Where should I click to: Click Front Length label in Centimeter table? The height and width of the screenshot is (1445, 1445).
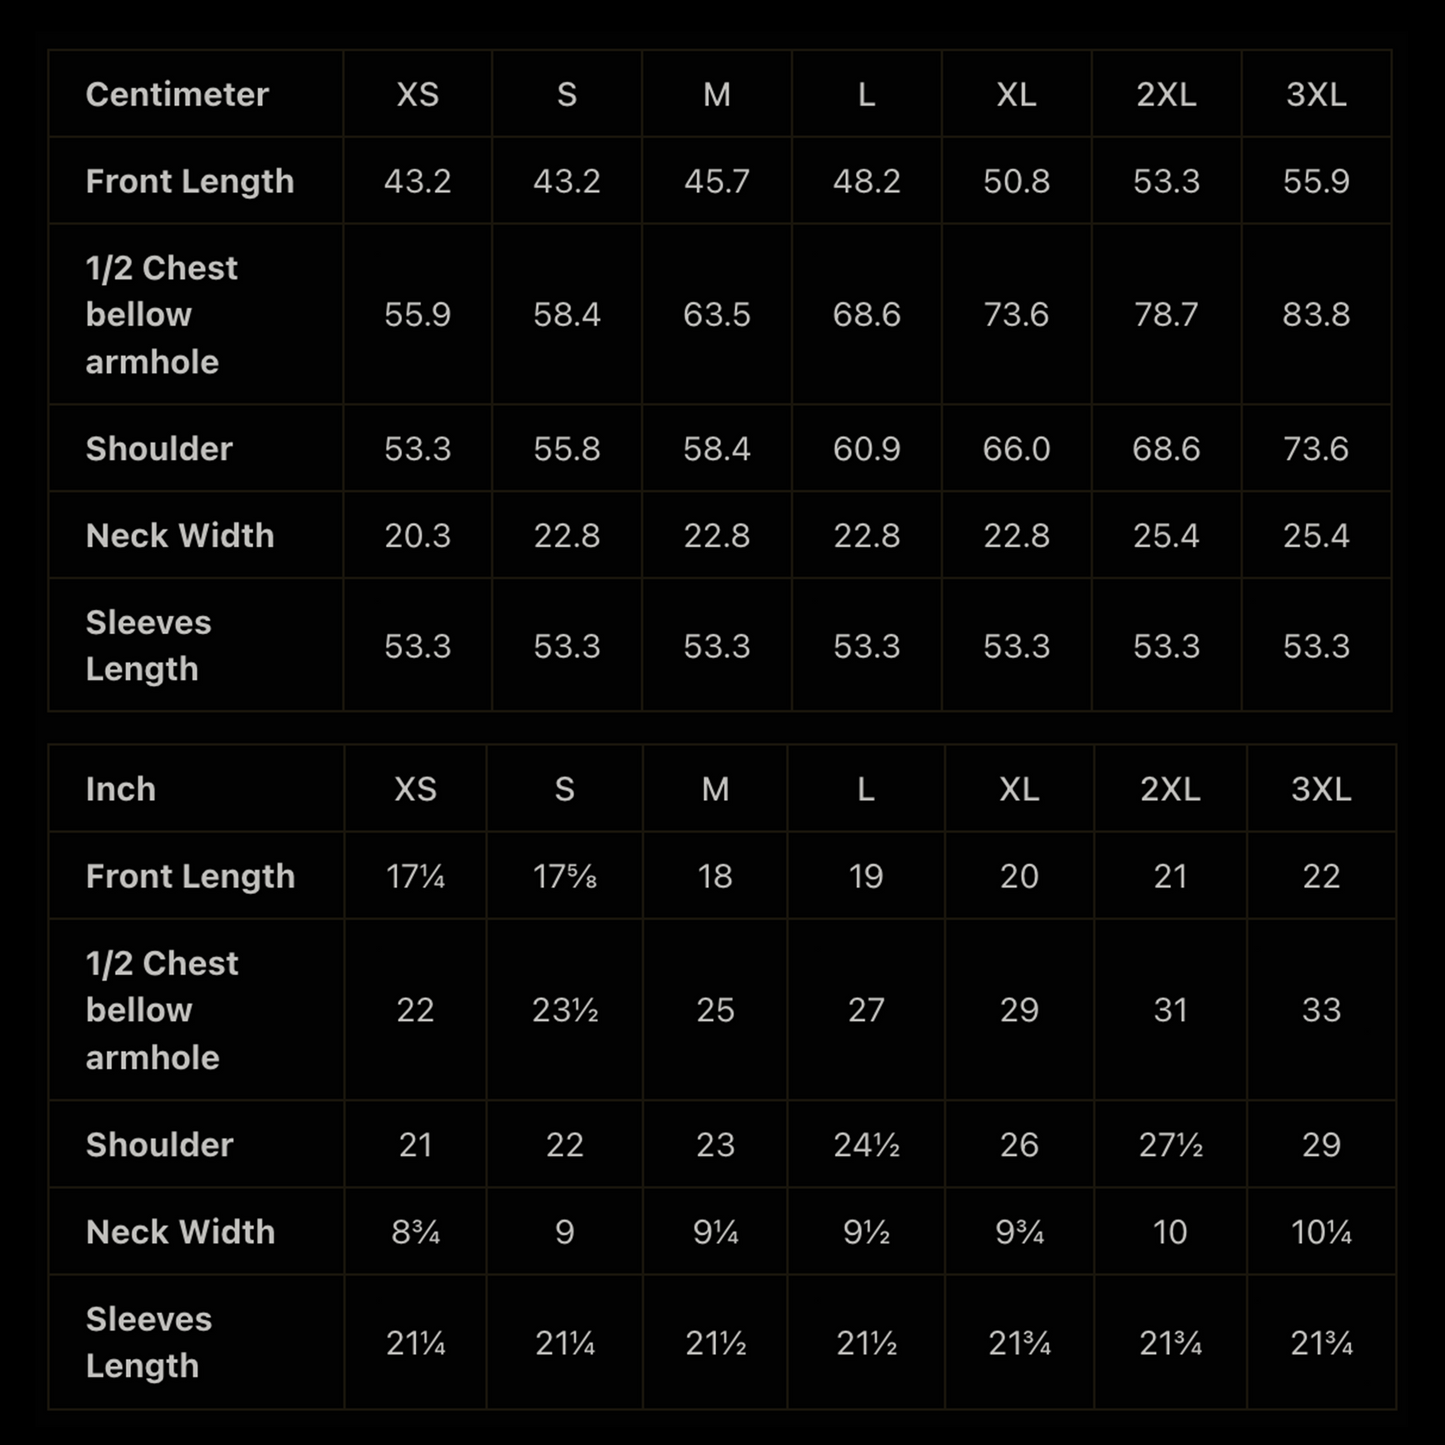[190, 181]
